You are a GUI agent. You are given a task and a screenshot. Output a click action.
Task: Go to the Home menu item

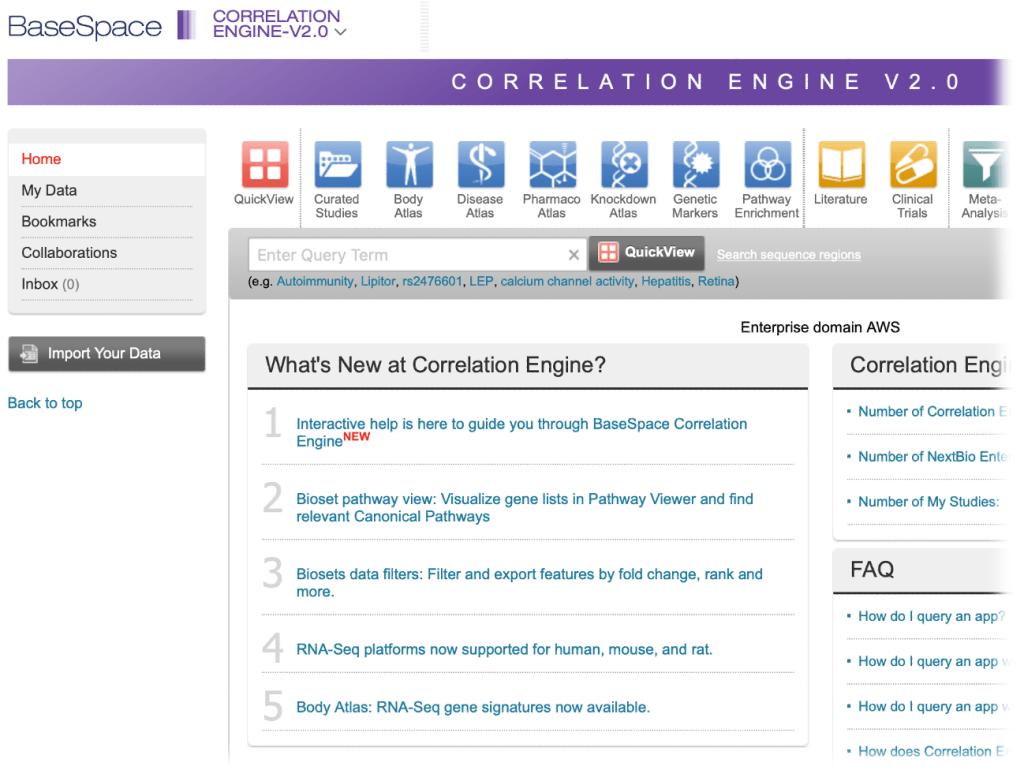106,159
